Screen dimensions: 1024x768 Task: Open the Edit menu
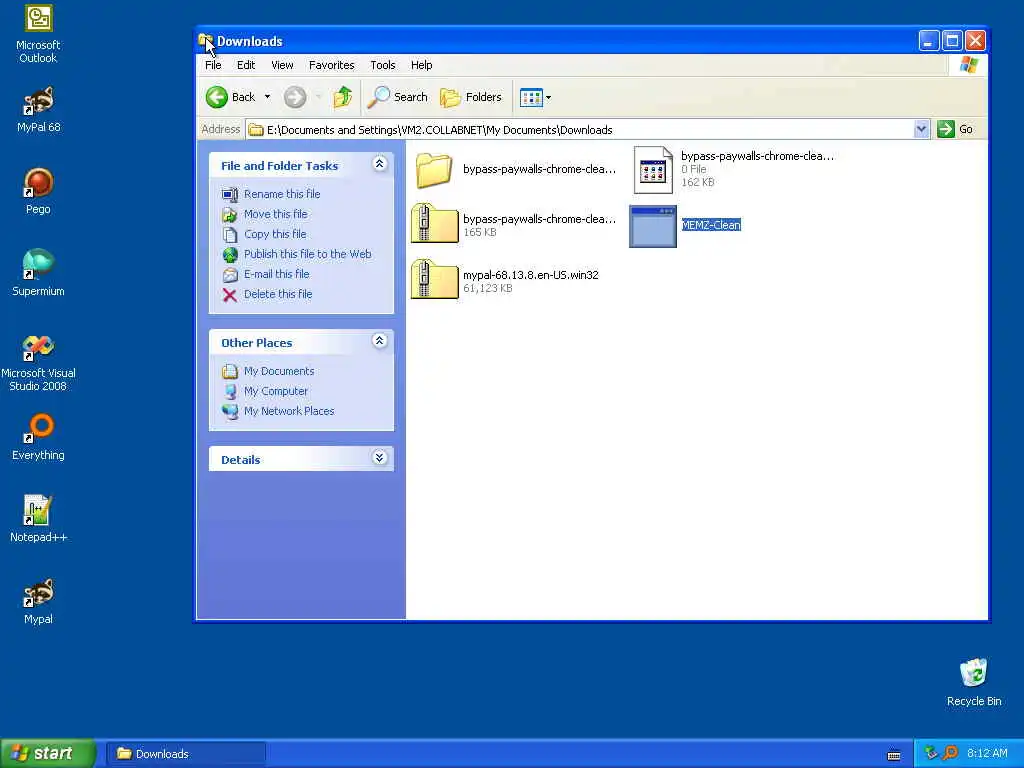(x=246, y=65)
